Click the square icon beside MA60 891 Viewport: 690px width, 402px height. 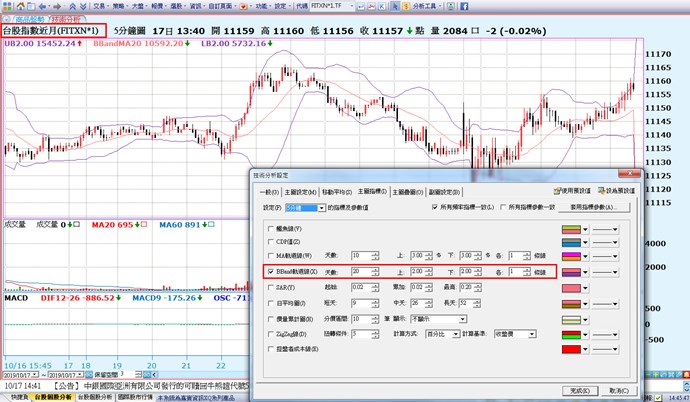(x=212, y=225)
